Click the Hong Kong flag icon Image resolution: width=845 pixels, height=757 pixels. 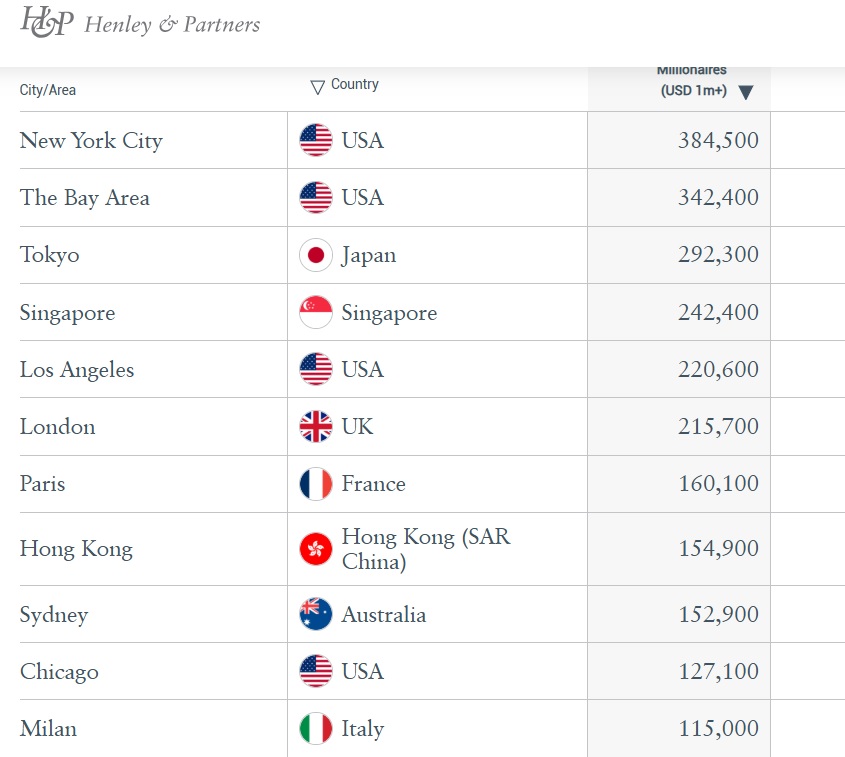point(316,549)
